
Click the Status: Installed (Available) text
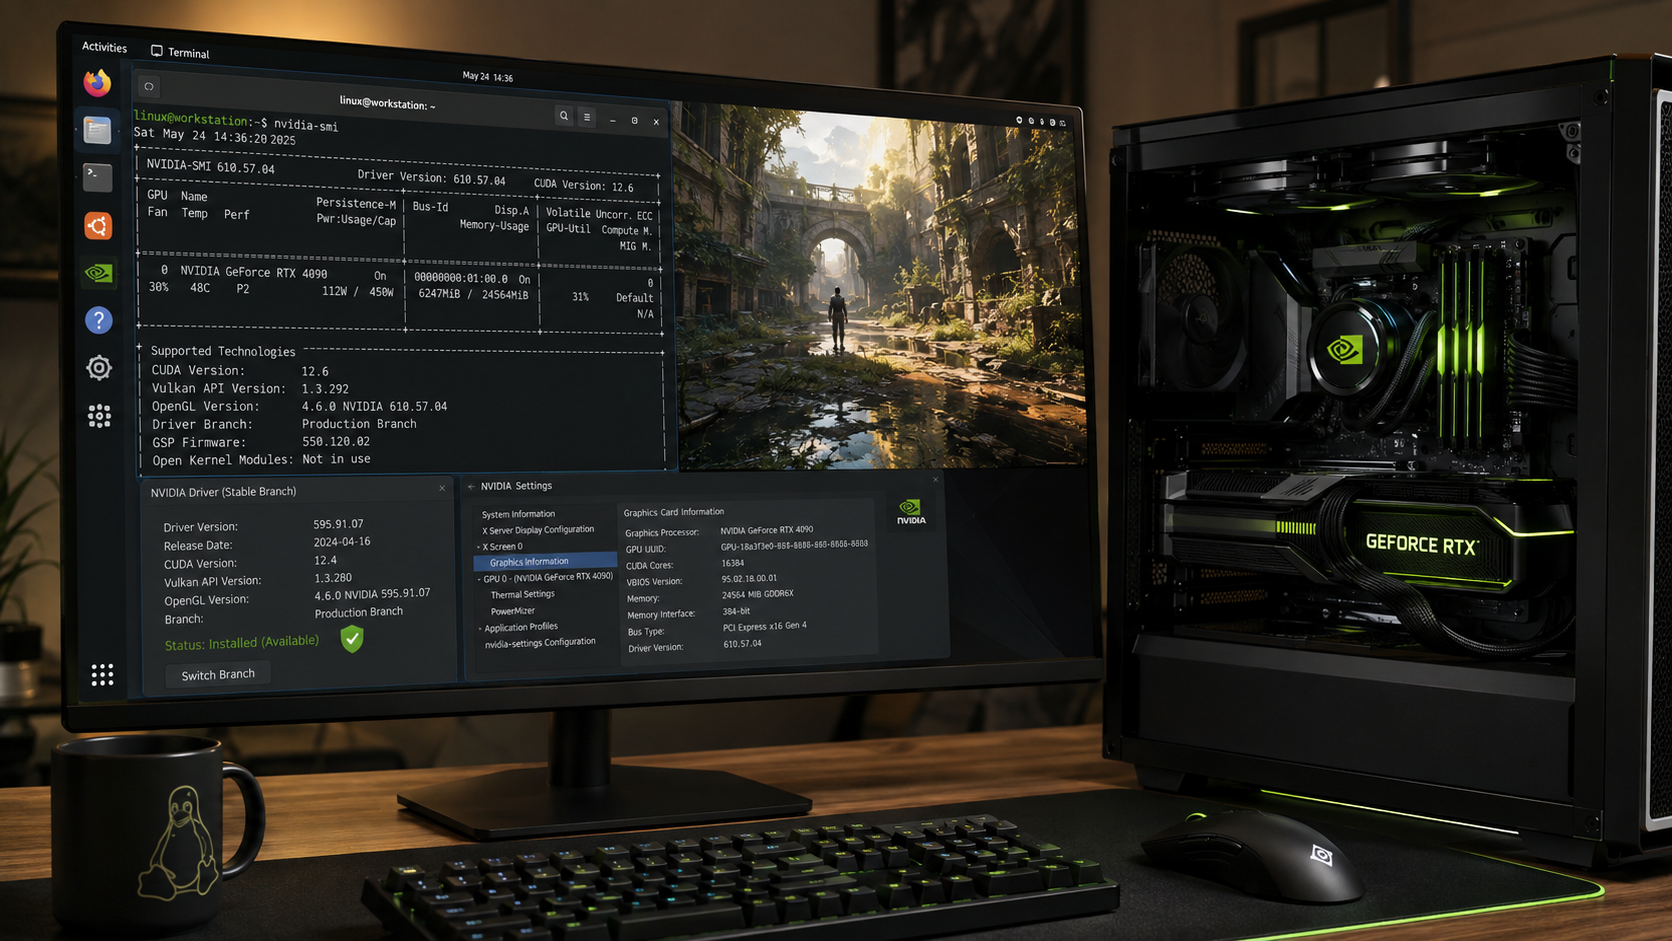[x=242, y=643]
